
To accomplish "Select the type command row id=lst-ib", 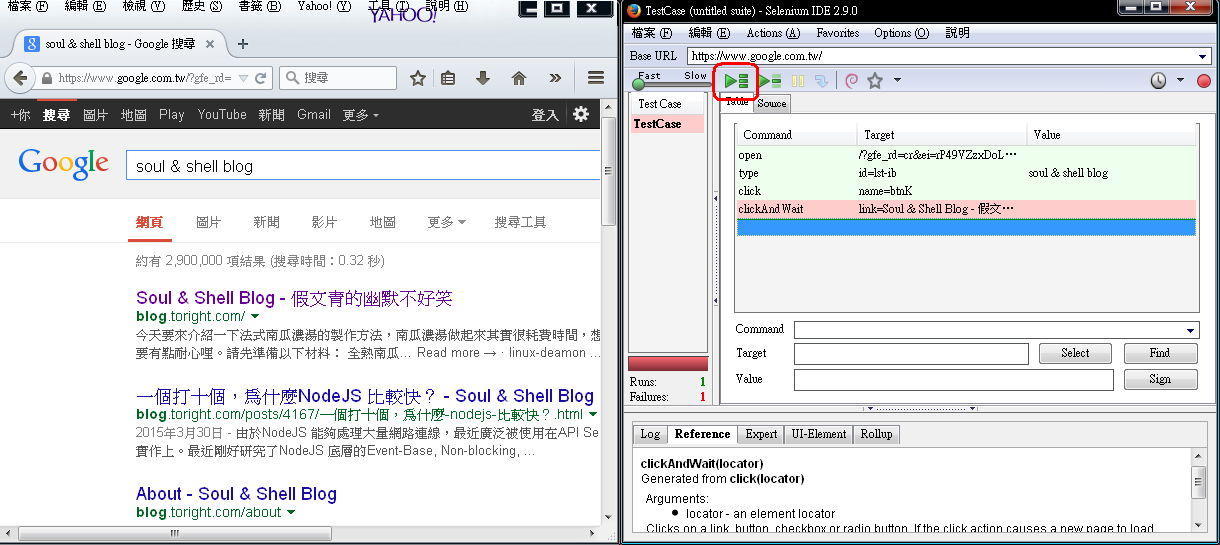I will coord(965,173).
